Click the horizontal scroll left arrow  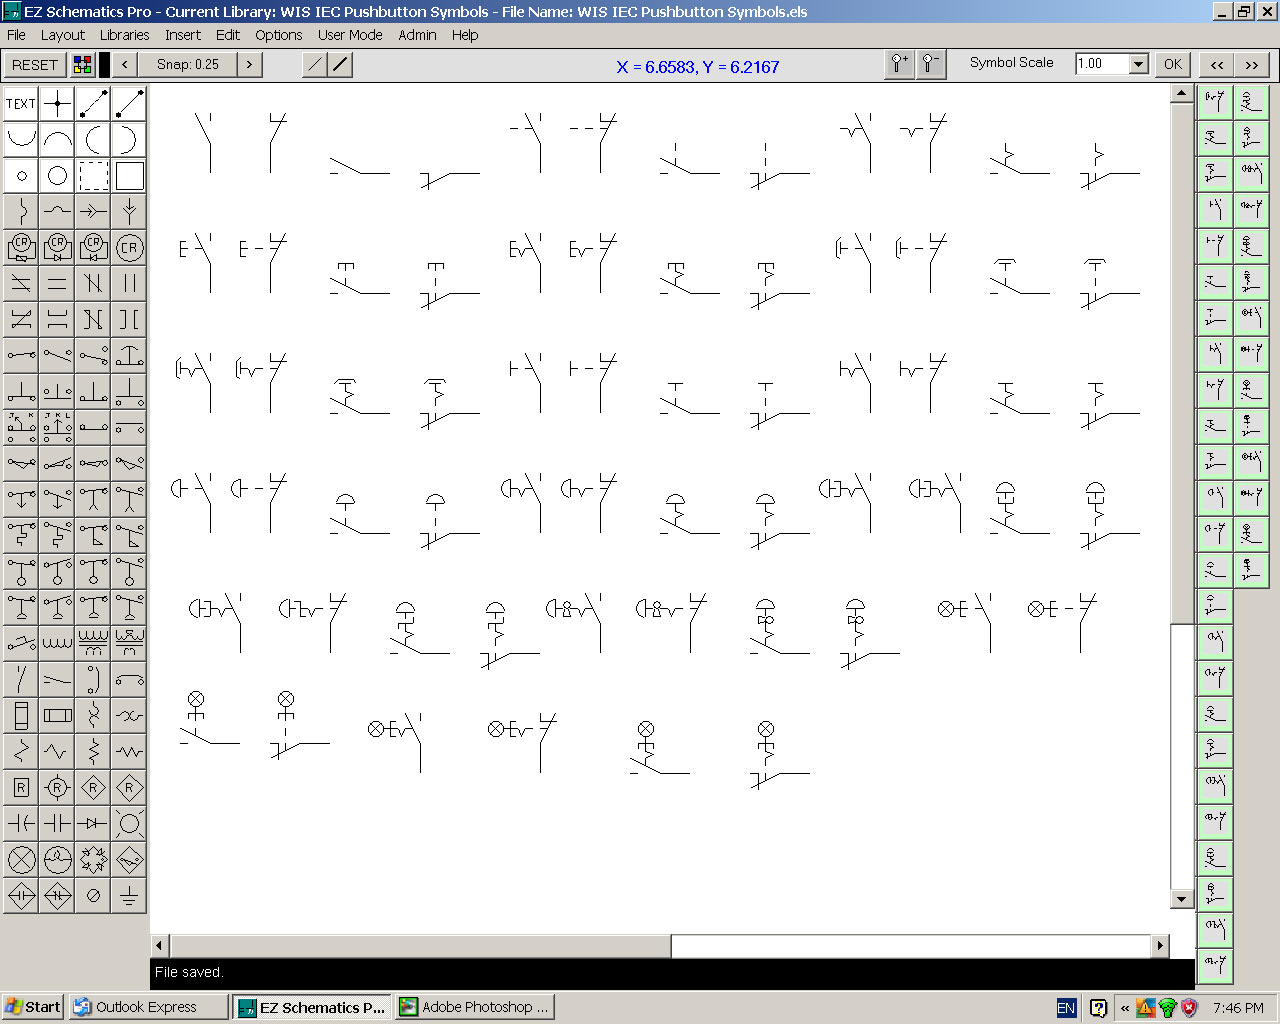coord(160,946)
